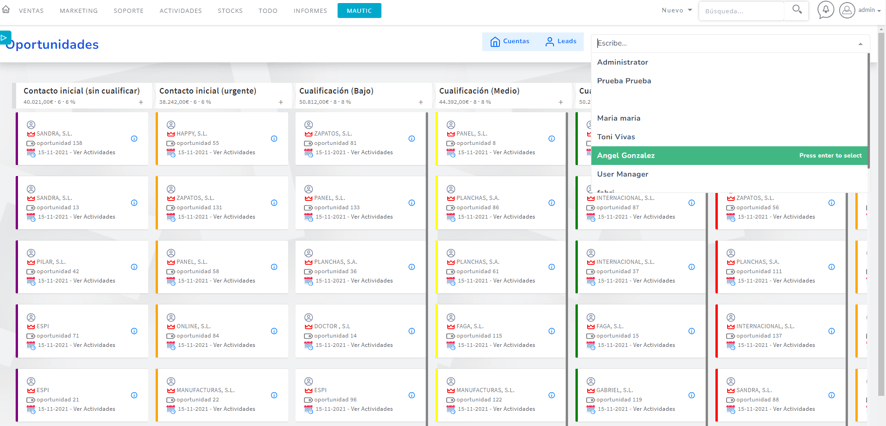
Task: Click the blue side-panel toggle arrow at left edge
Action: pos(5,38)
